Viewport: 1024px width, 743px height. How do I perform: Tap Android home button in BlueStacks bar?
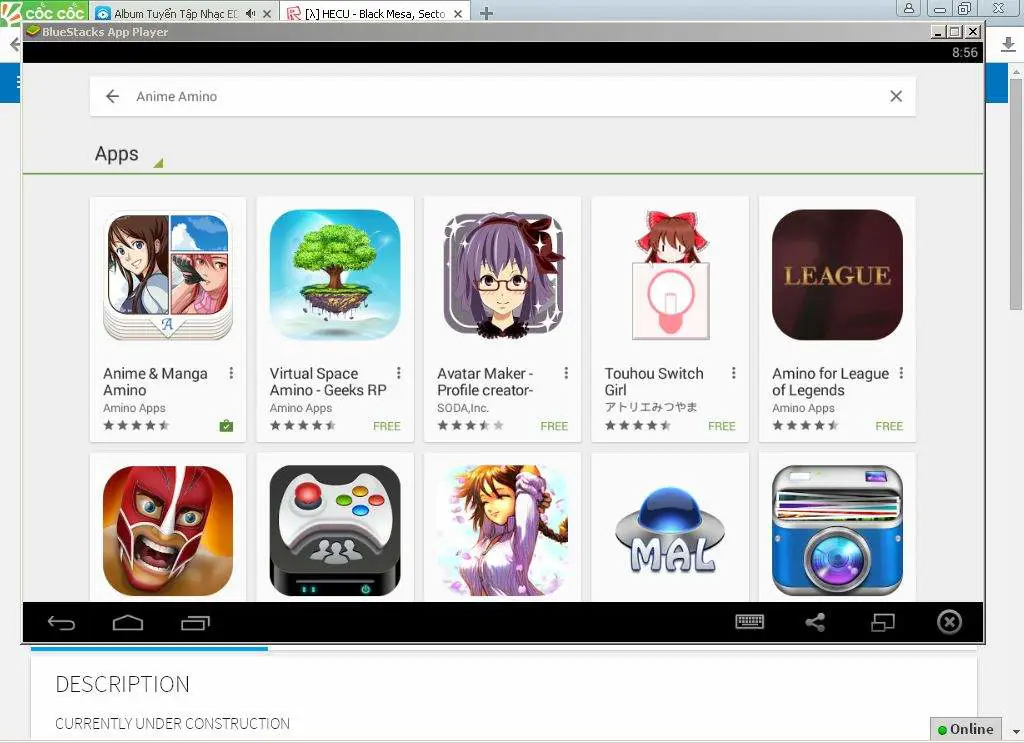(x=128, y=623)
